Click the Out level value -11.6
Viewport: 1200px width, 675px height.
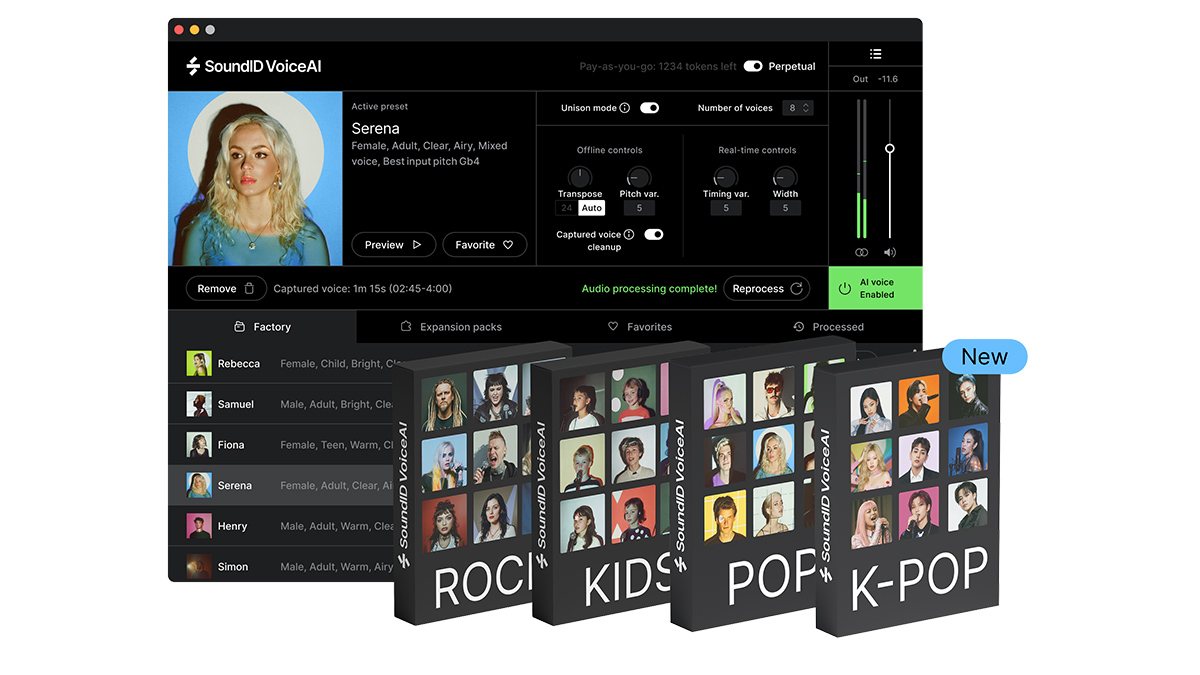tap(888, 79)
